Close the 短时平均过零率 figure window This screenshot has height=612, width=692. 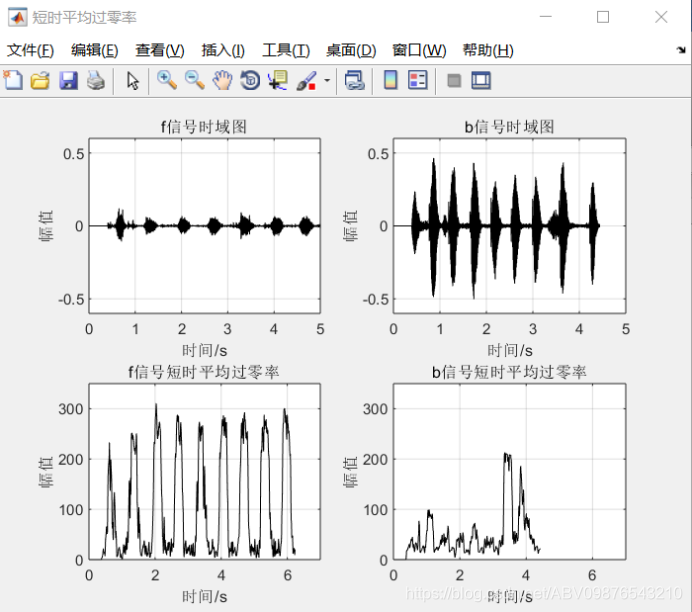(x=661, y=17)
